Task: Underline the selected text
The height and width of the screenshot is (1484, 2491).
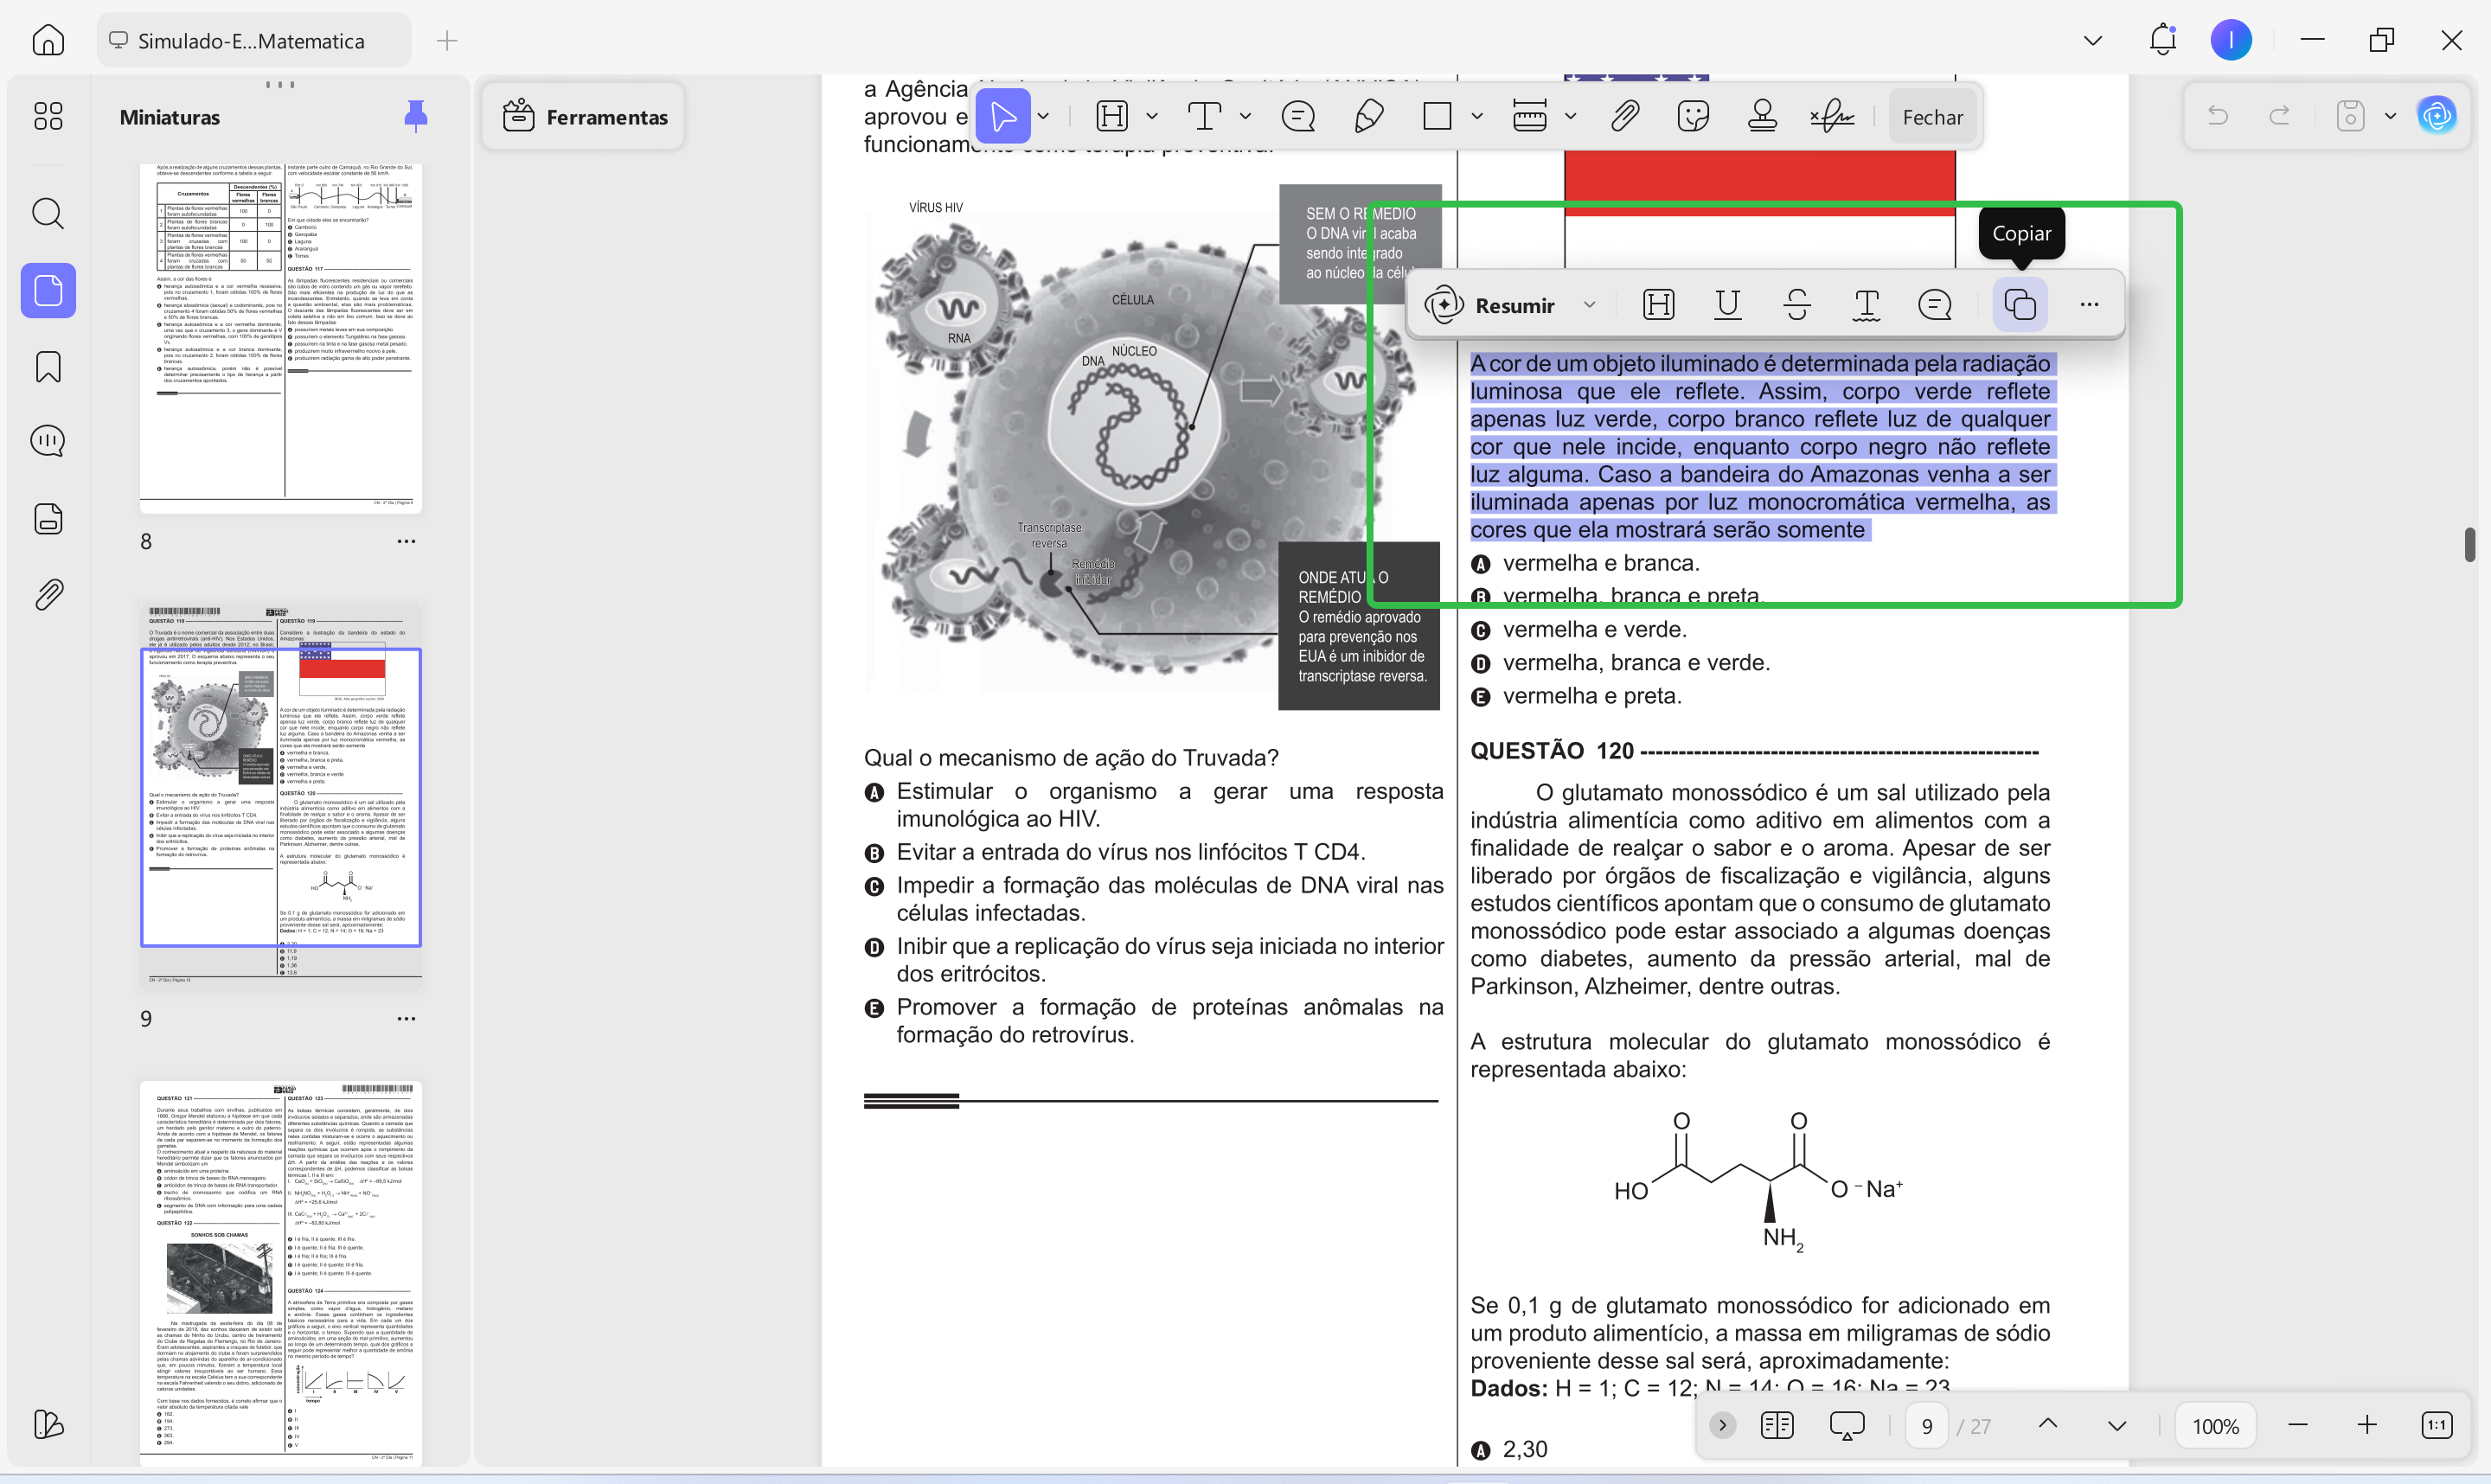Action: click(1727, 304)
